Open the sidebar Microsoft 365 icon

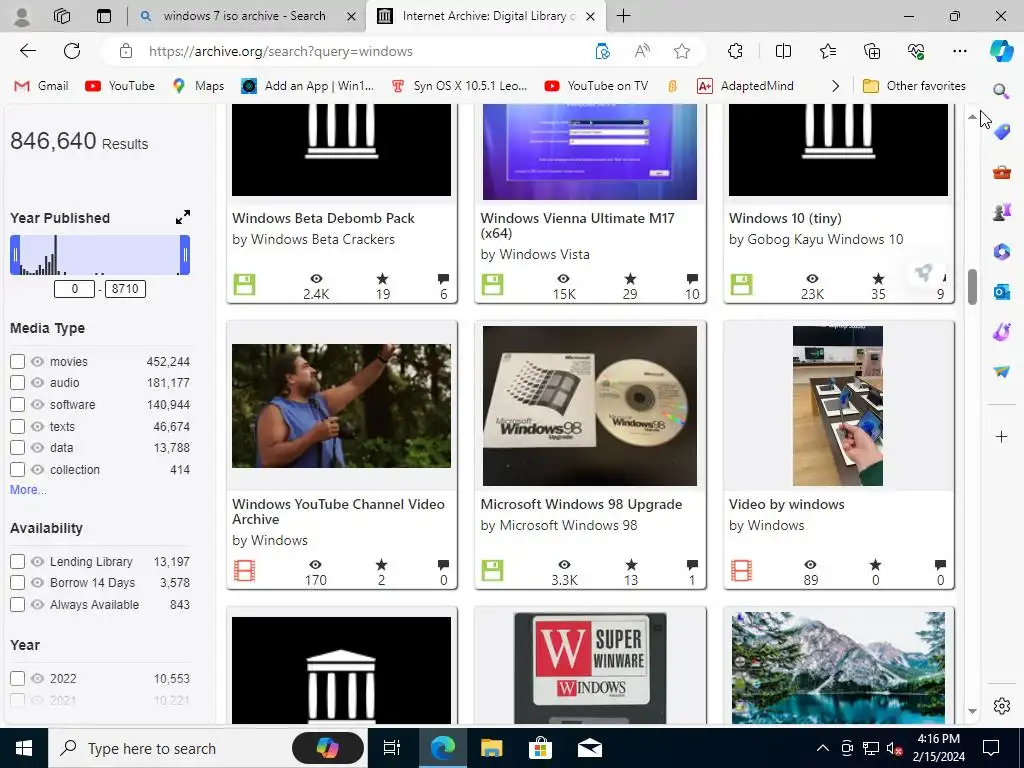click(x=1001, y=251)
